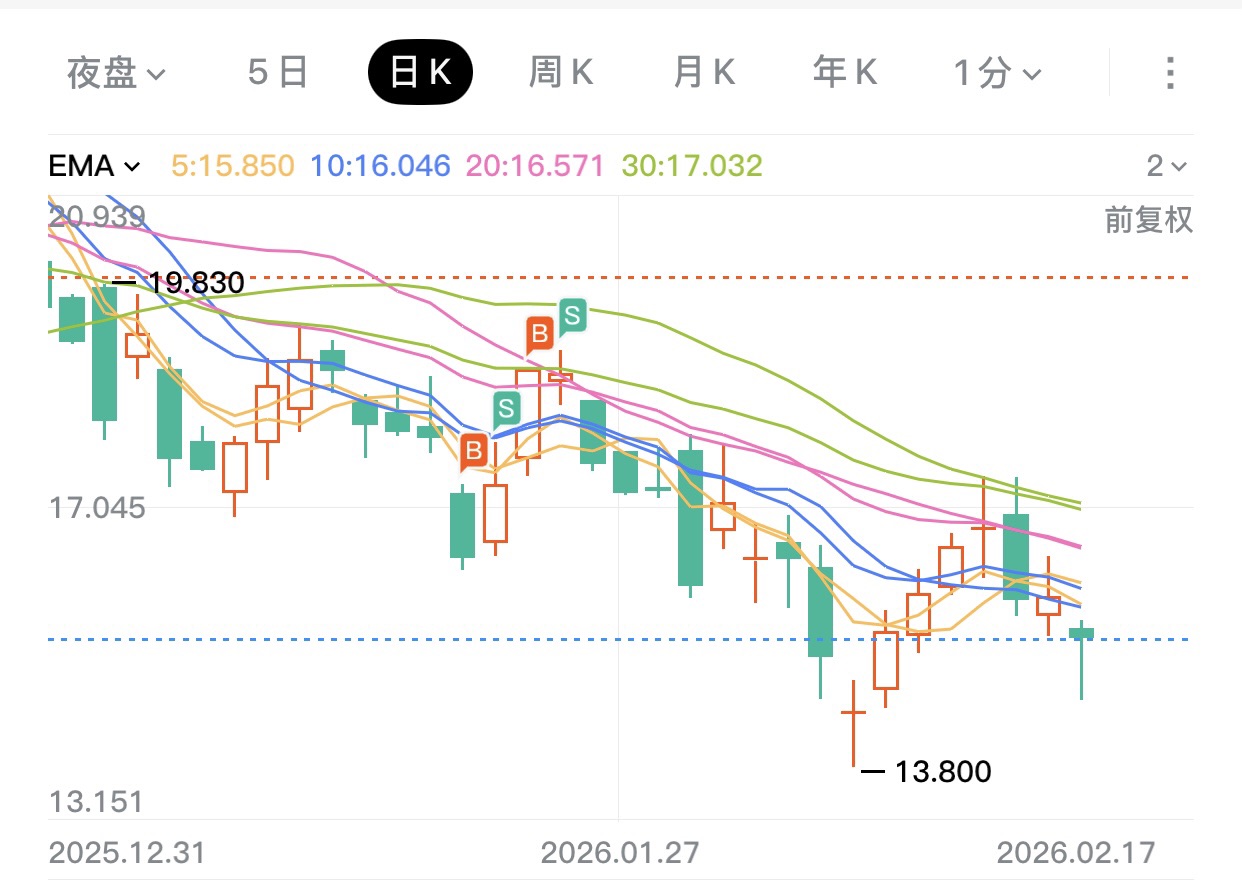Click the EMA 10 value 16.046

point(381,166)
